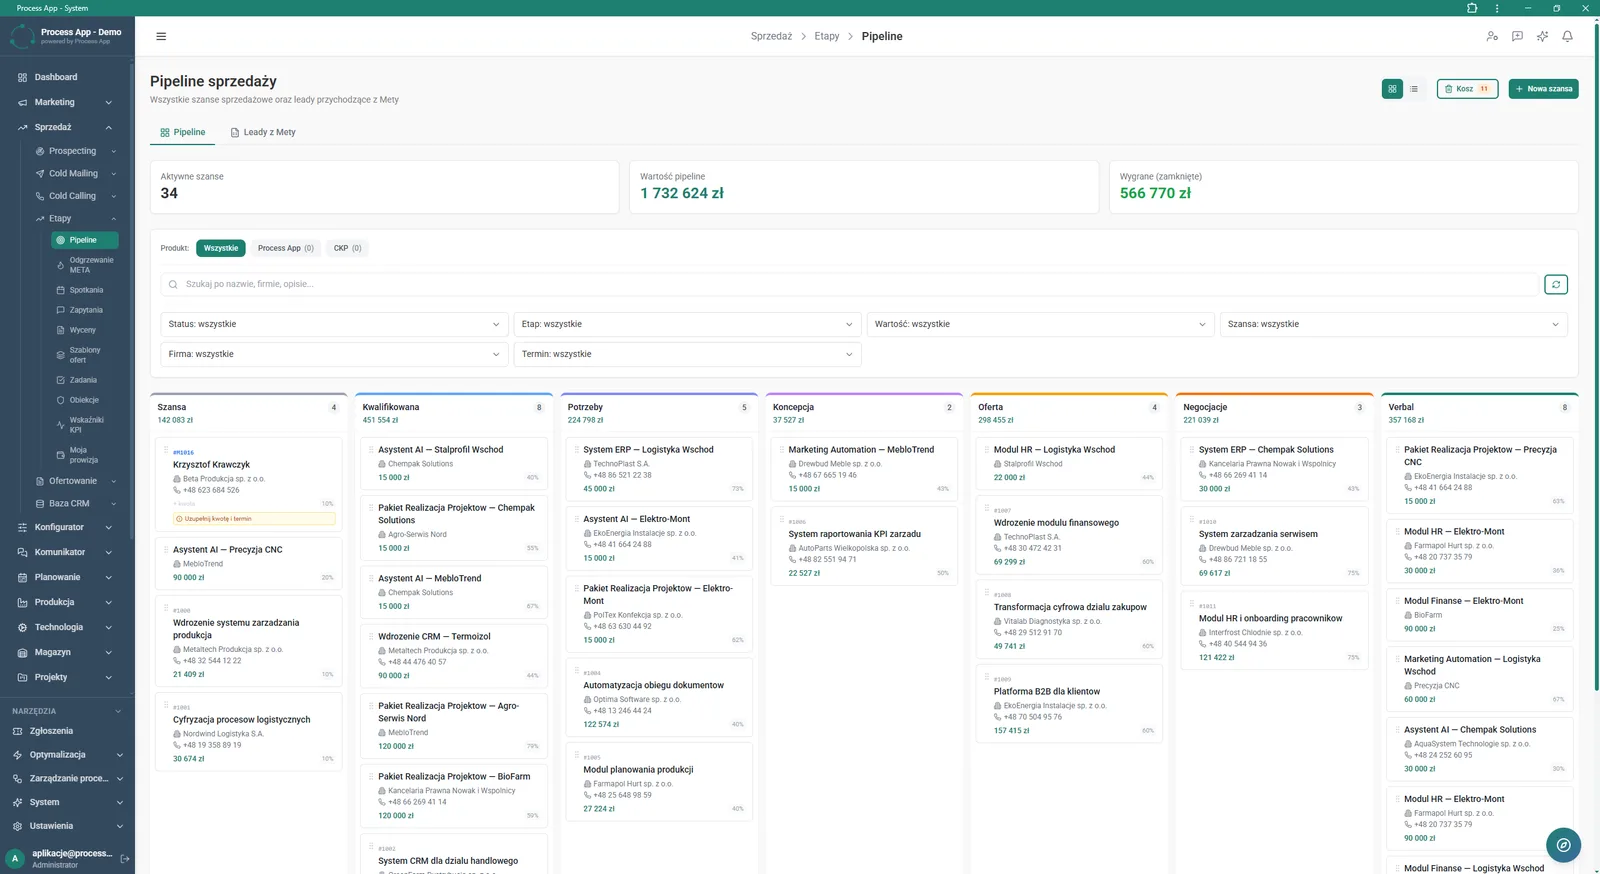Viewport: 1600px width, 874px height.
Task: Expand the Cold Calling submenu
Action: coord(76,196)
